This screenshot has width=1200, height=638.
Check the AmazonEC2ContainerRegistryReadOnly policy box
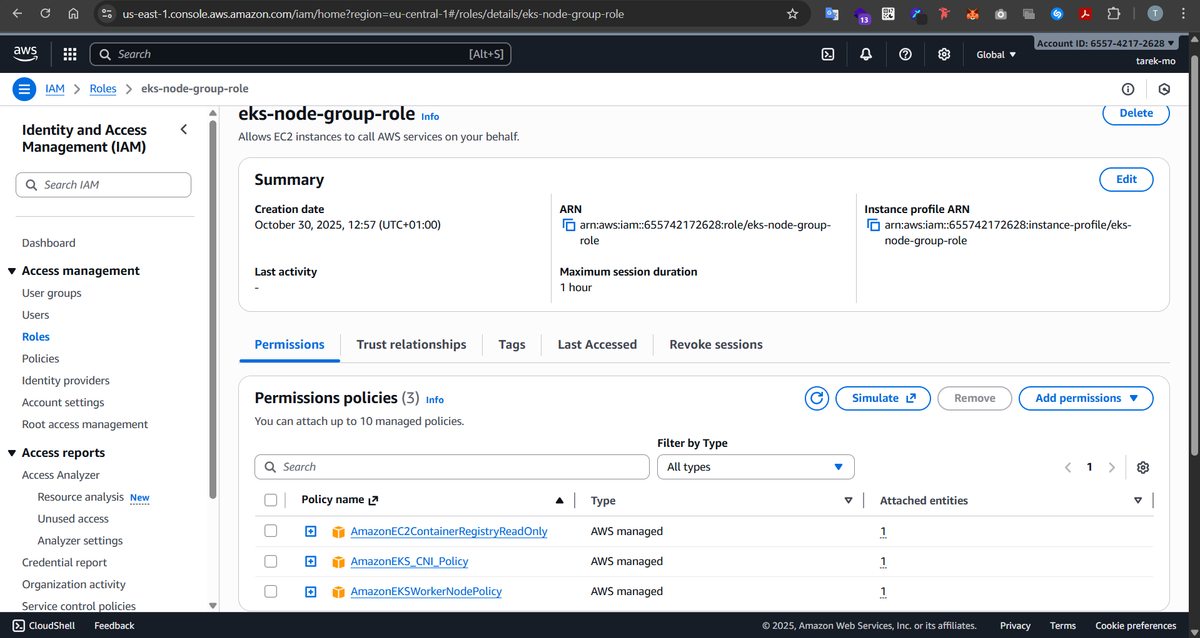tap(270, 531)
